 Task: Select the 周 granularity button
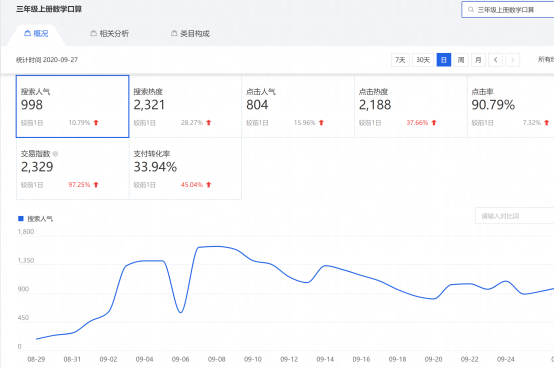tap(461, 60)
